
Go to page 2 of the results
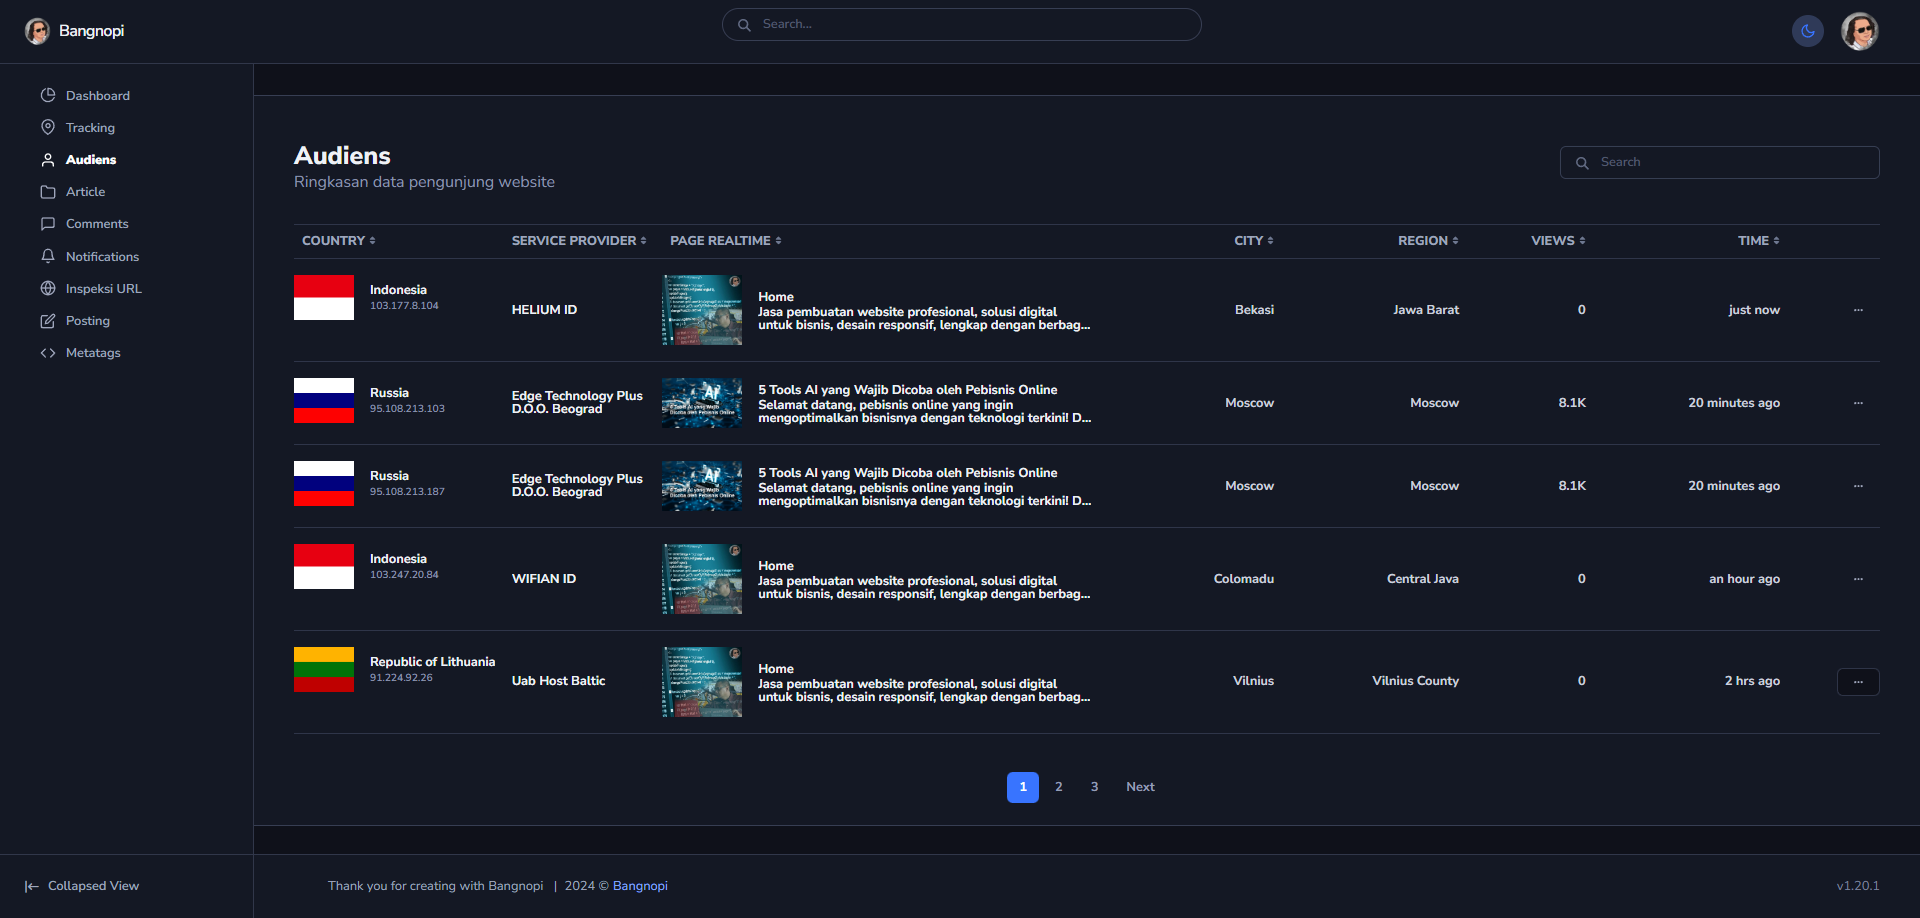click(x=1059, y=787)
